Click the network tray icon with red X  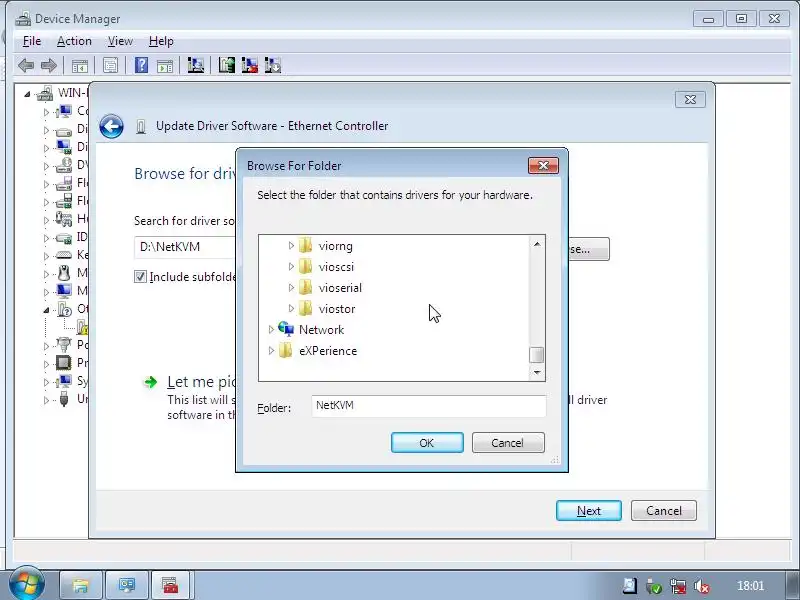pyautogui.click(x=678, y=587)
